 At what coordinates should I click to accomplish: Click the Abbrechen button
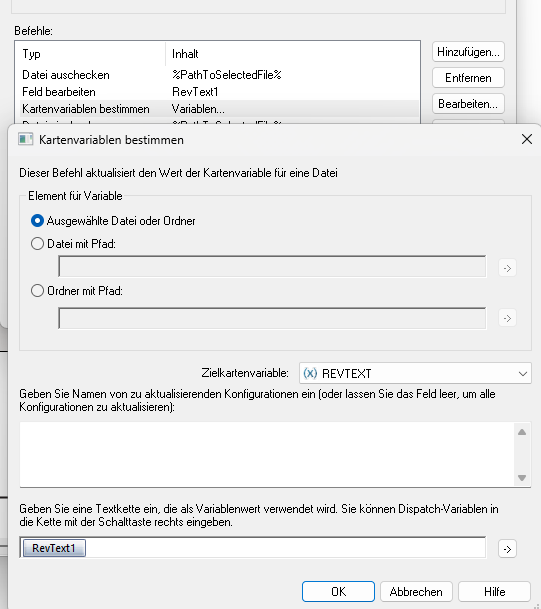coord(416,592)
